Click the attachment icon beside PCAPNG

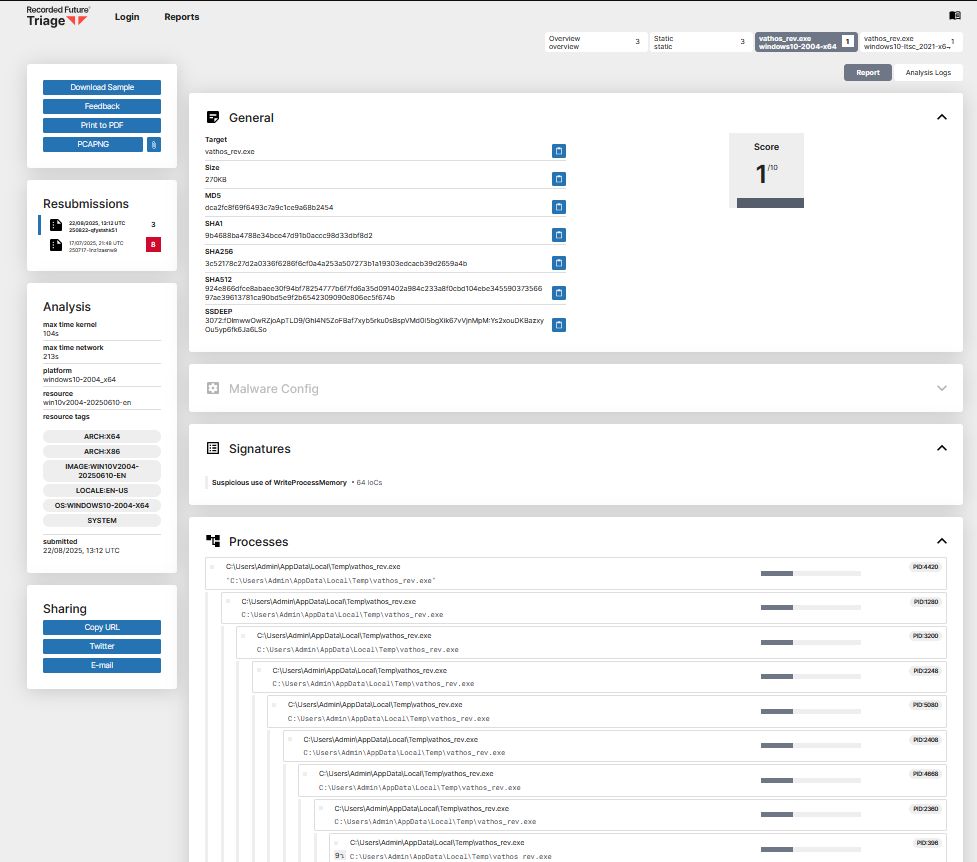[x=154, y=145]
